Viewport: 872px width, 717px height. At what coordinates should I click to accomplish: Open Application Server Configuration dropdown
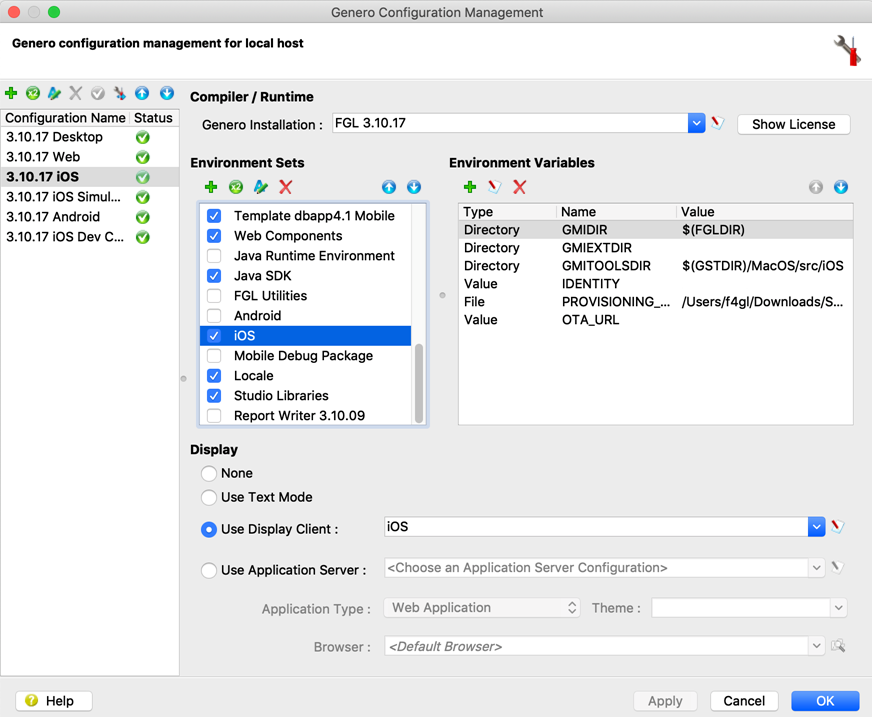point(816,567)
